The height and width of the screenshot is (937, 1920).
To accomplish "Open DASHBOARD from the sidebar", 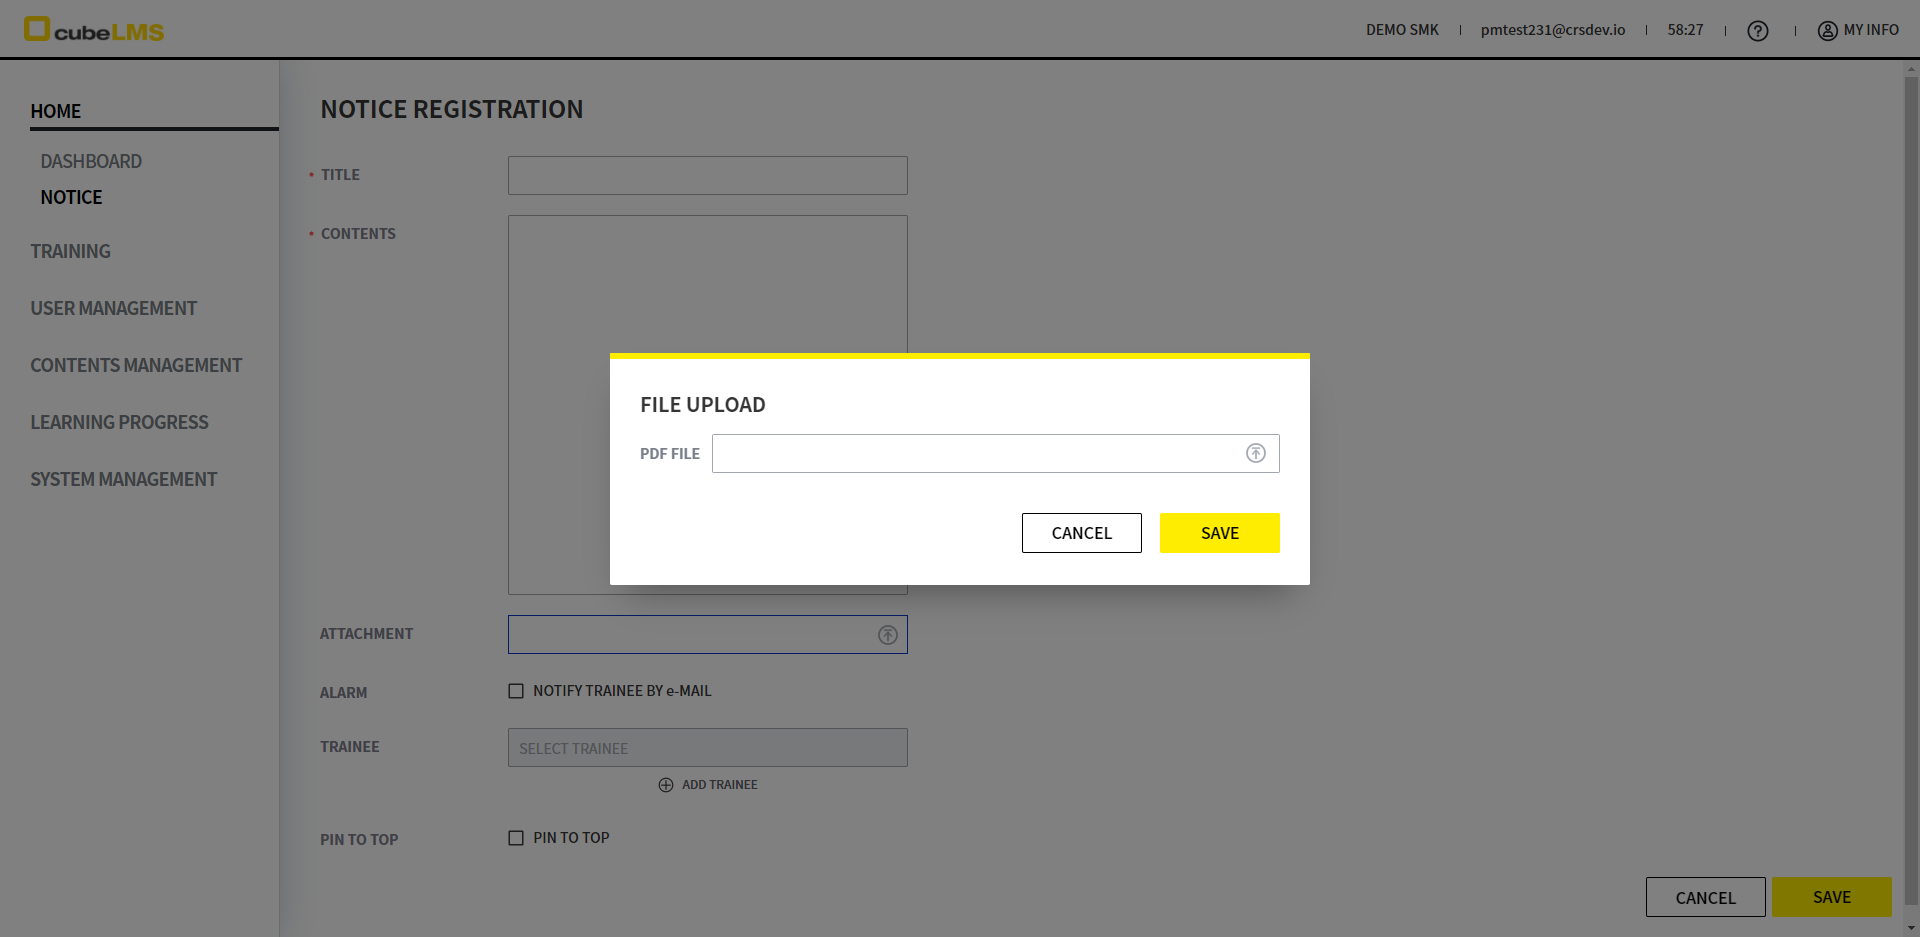I will (91, 161).
